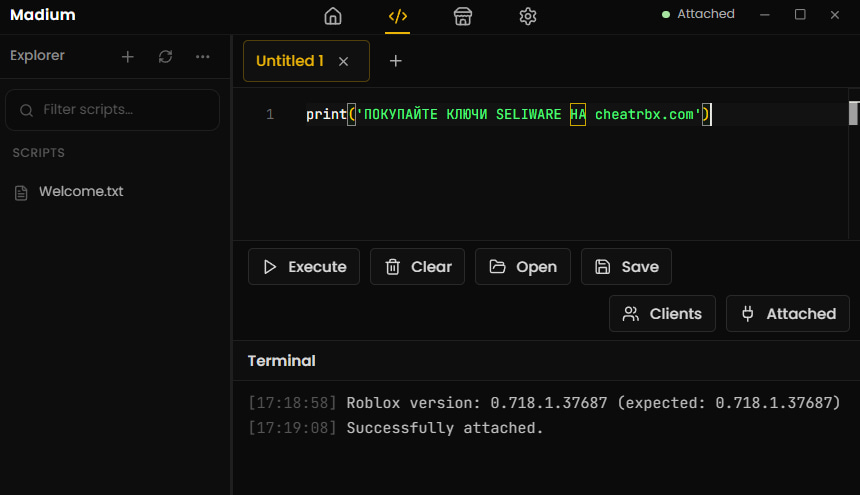Image resolution: width=860 pixels, height=495 pixels.
Task: Open Explorer more options menu
Action: tap(202, 56)
